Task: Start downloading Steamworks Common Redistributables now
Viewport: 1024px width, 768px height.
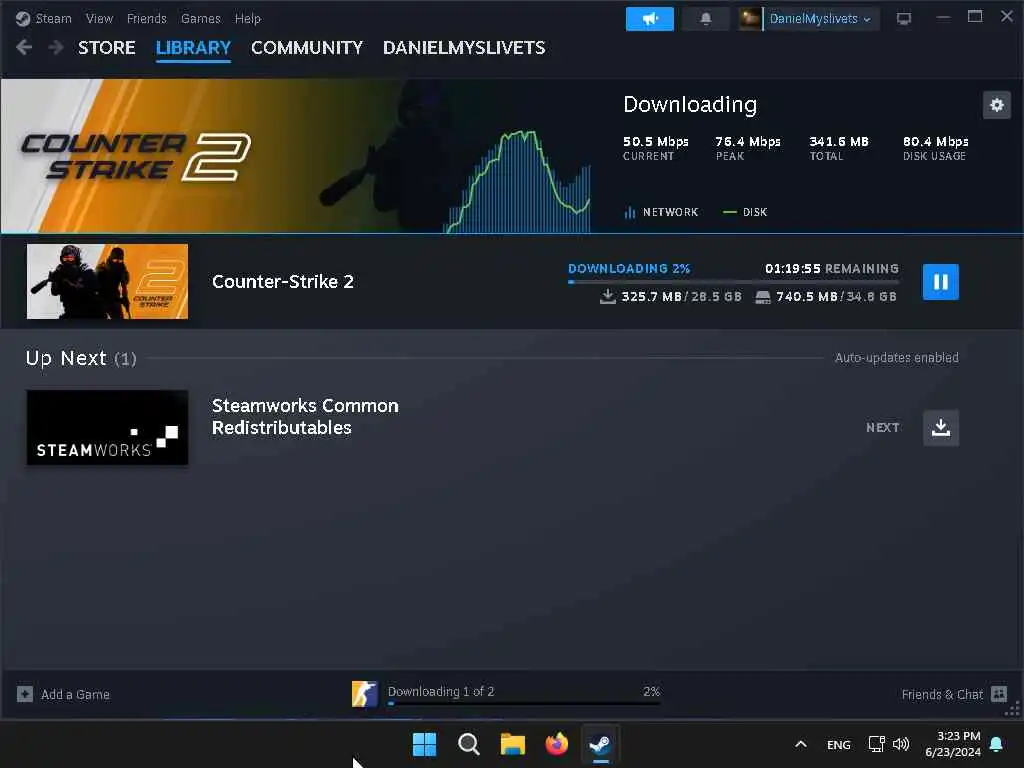Action: click(x=940, y=428)
